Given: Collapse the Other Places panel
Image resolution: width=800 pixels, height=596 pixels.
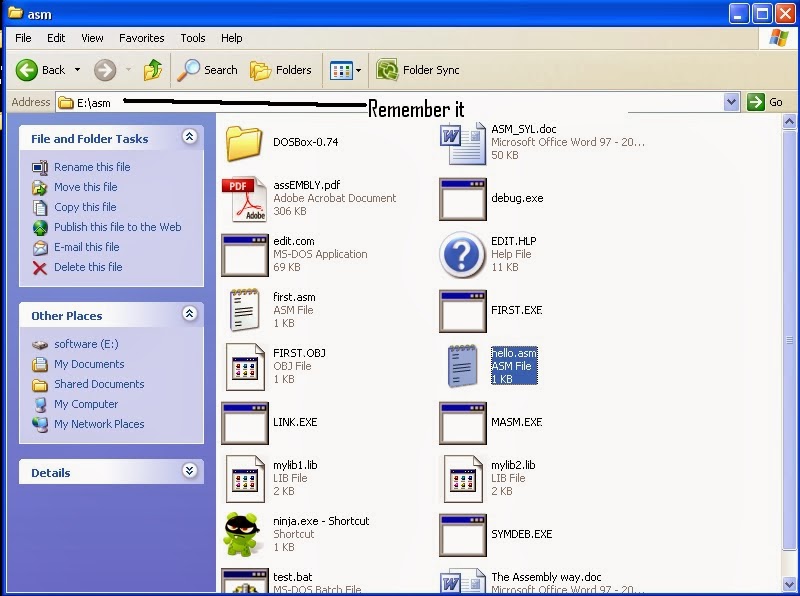Looking at the screenshot, I should 190,315.
